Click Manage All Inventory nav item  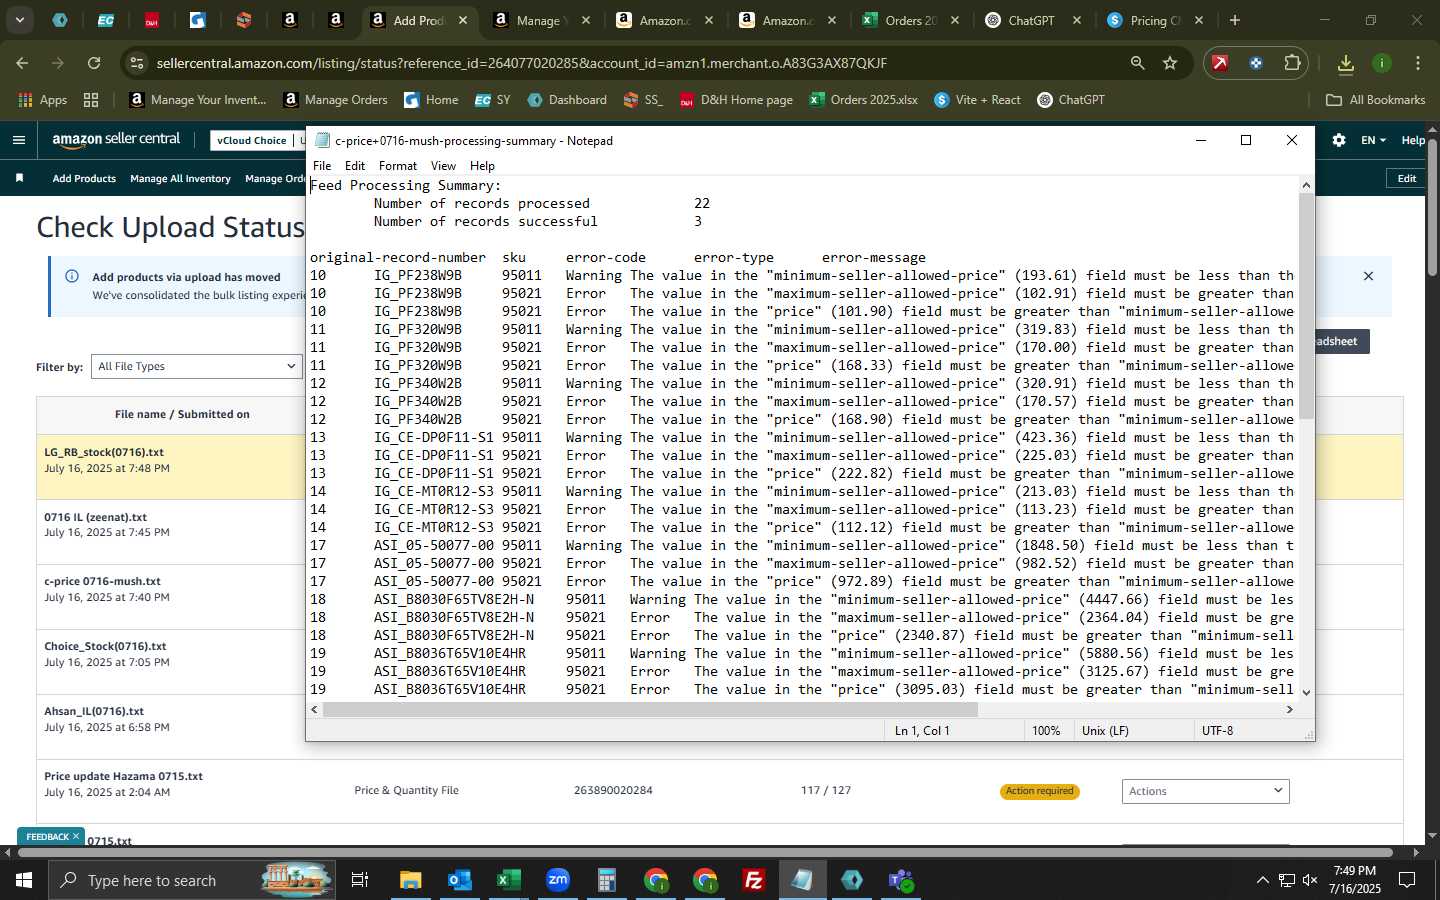pyautogui.click(x=180, y=178)
